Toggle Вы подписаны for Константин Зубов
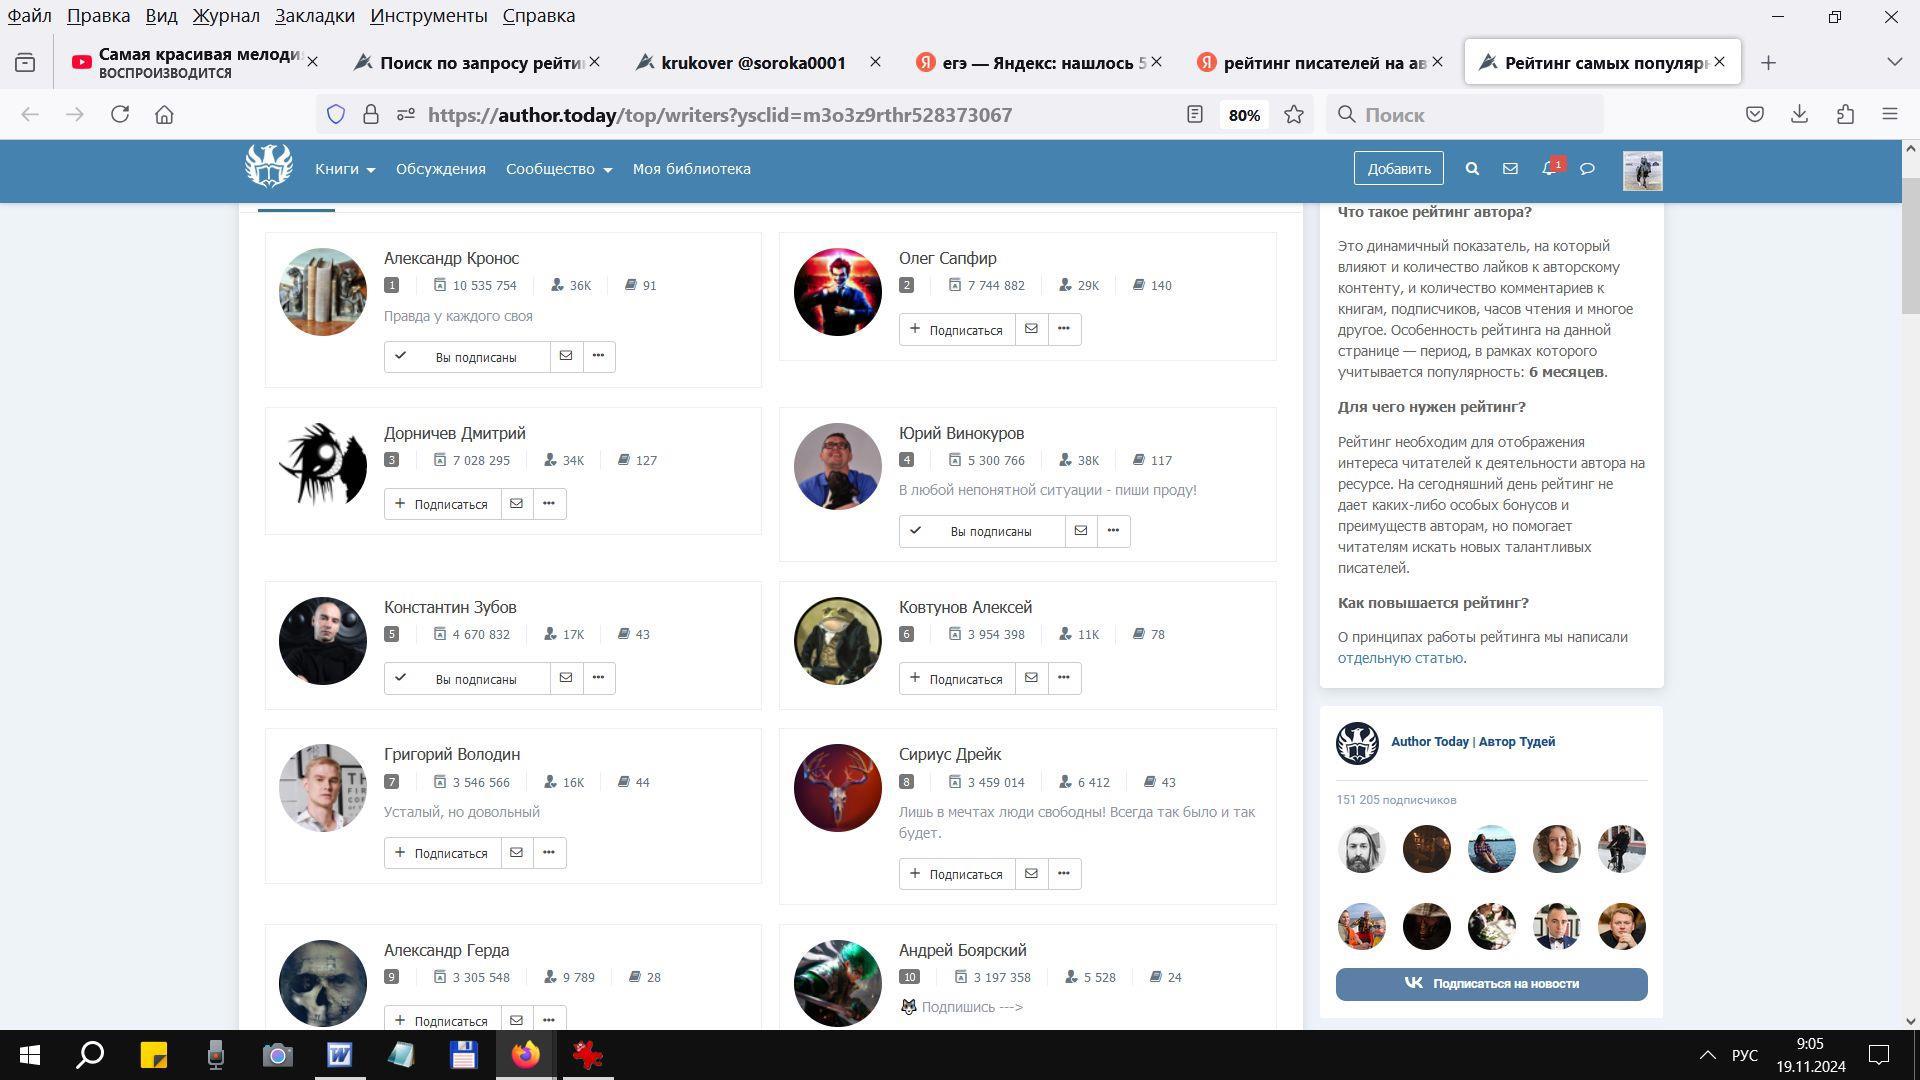 (467, 679)
